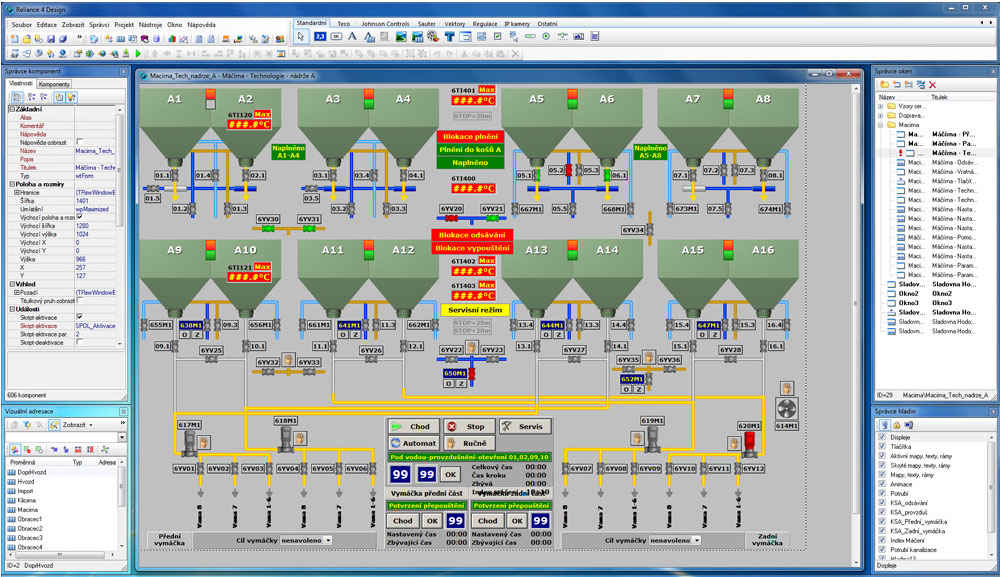Collapse the Základní property group
The height and width of the screenshot is (577, 1000).
(x=11, y=109)
